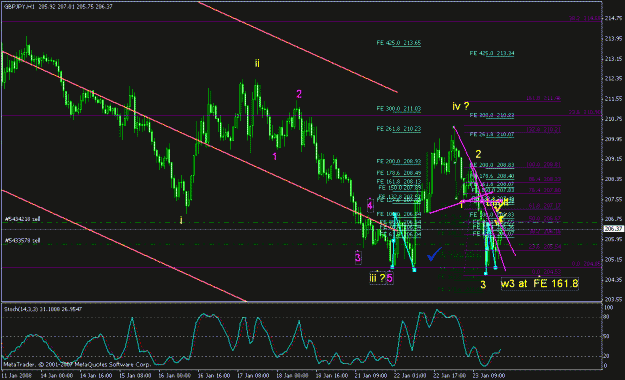Click the '16 Jan 00:00' time axis label
The image size is (625, 380).
pos(175,376)
